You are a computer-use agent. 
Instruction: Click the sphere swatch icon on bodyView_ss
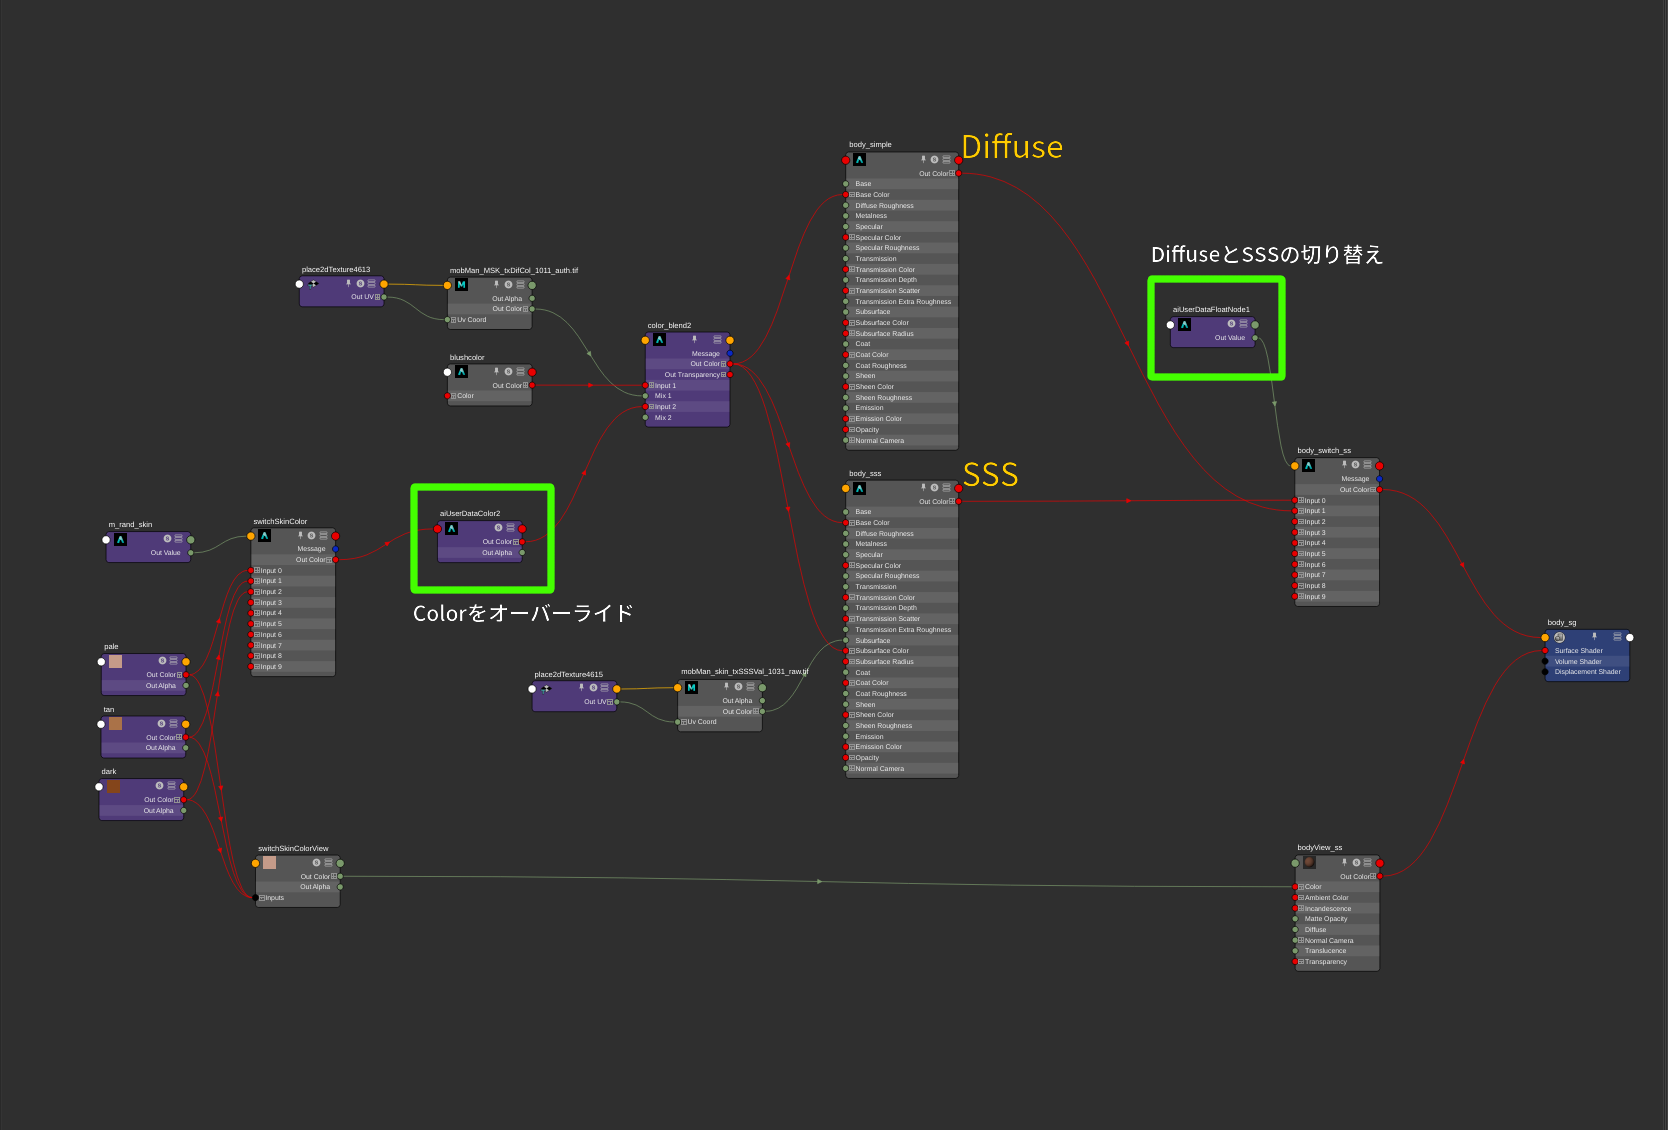click(x=1309, y=862)
